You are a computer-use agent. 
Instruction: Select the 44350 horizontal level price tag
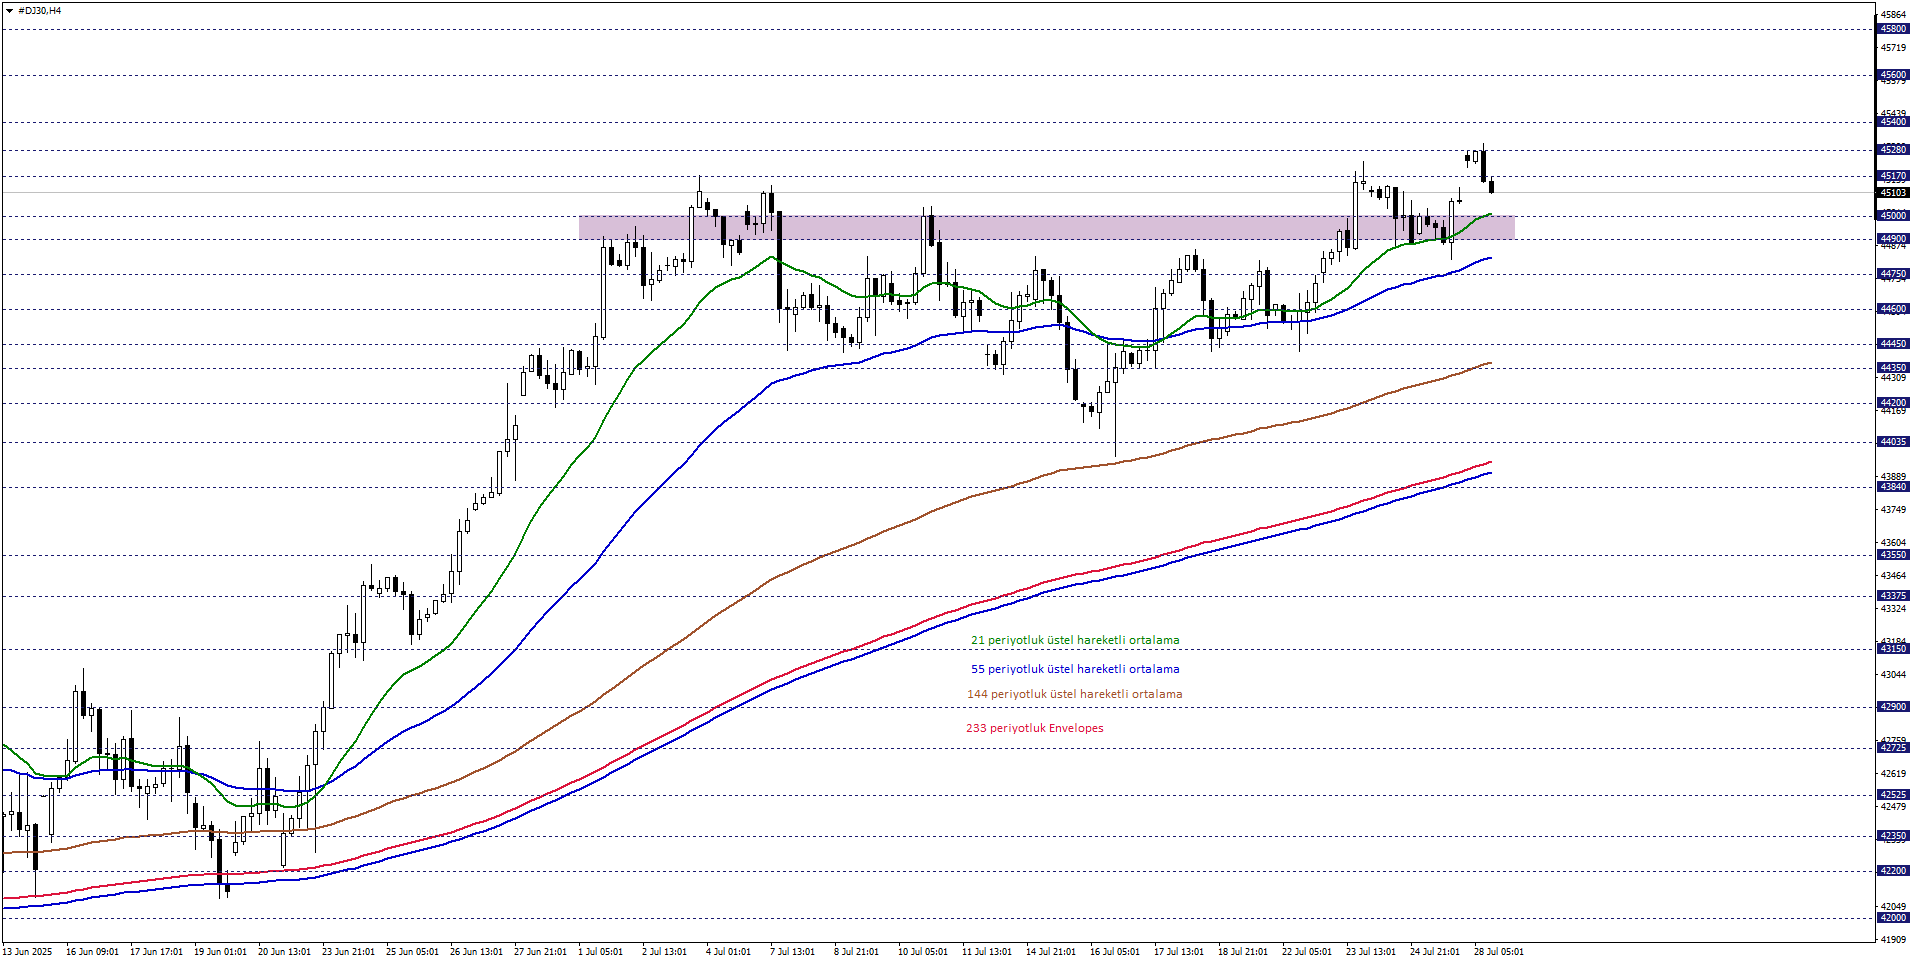click(x=1894, y=368)
